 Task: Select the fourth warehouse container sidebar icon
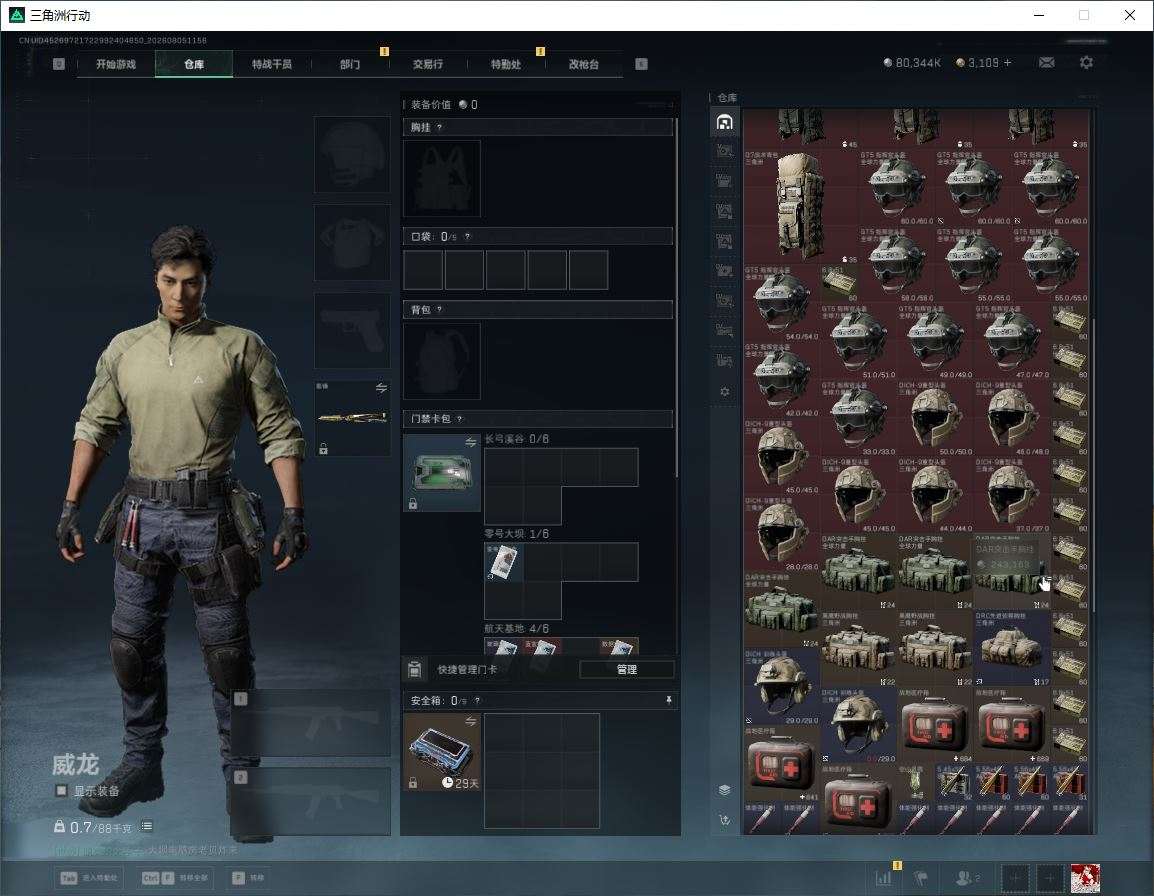point(725,211)
